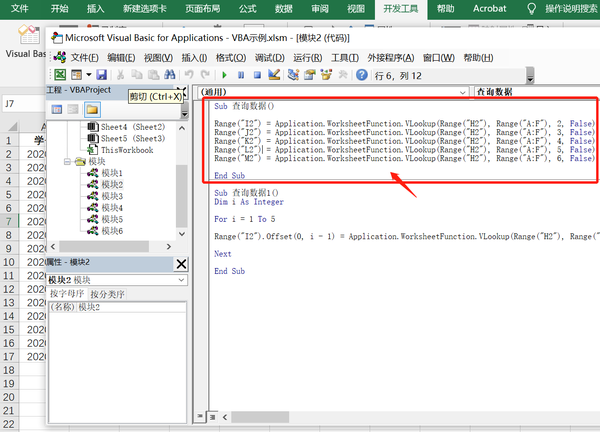Click the Paste clipboard icon
The width and height of the screenshot is (600, 432).
pos(153,75)
